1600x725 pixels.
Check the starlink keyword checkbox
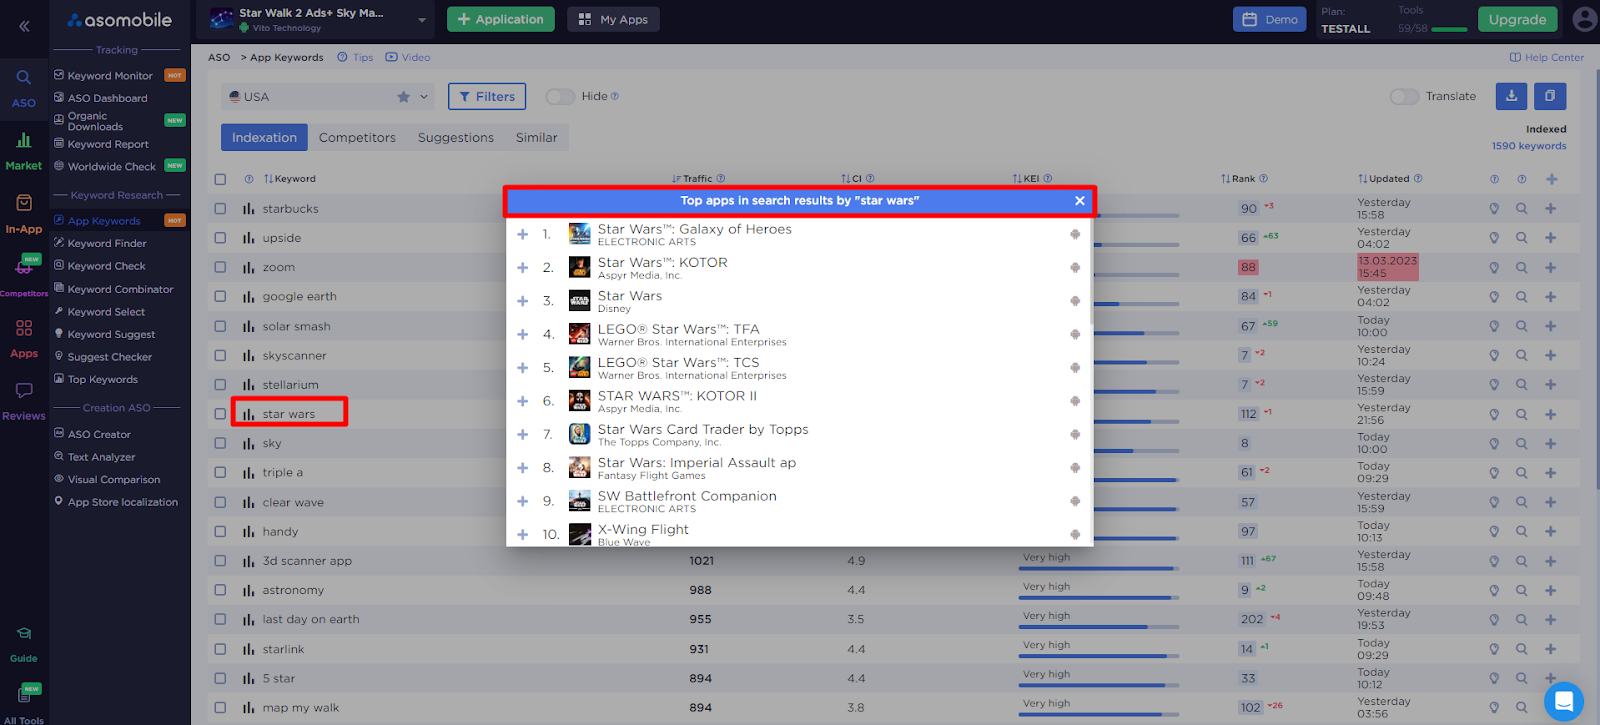click(x=220, y=649)
